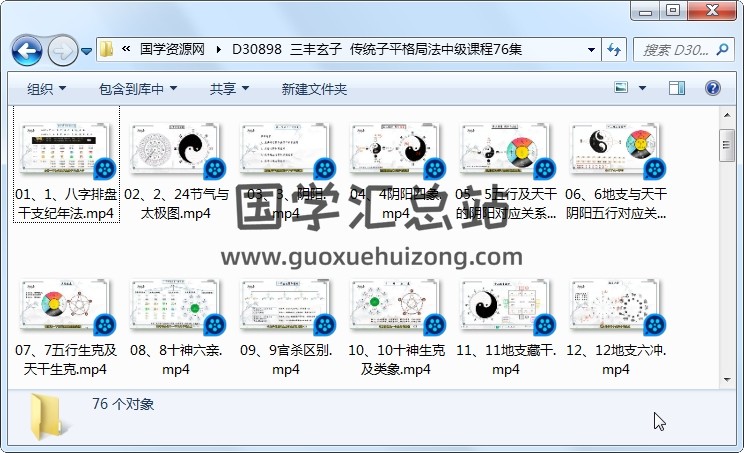Click file name 11、11地支藏干.mp4
This screenshot has height=453, width=744.
coord(506,360)
